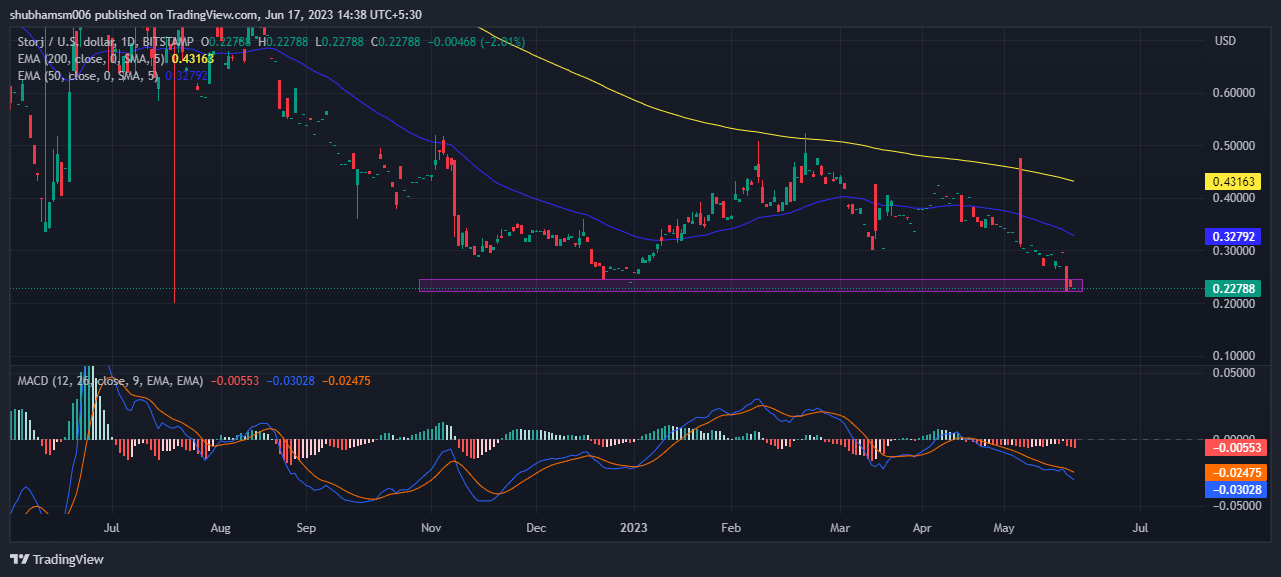
Task: Click the EMA 200 value 0.43163 in legend
Action: 193,59
